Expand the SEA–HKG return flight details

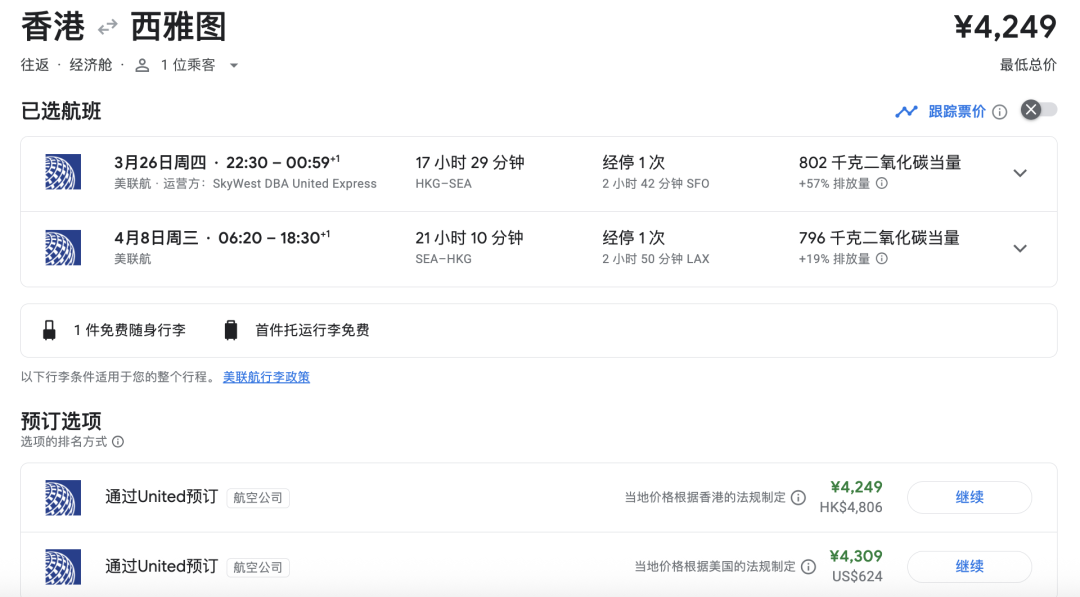1020,248
